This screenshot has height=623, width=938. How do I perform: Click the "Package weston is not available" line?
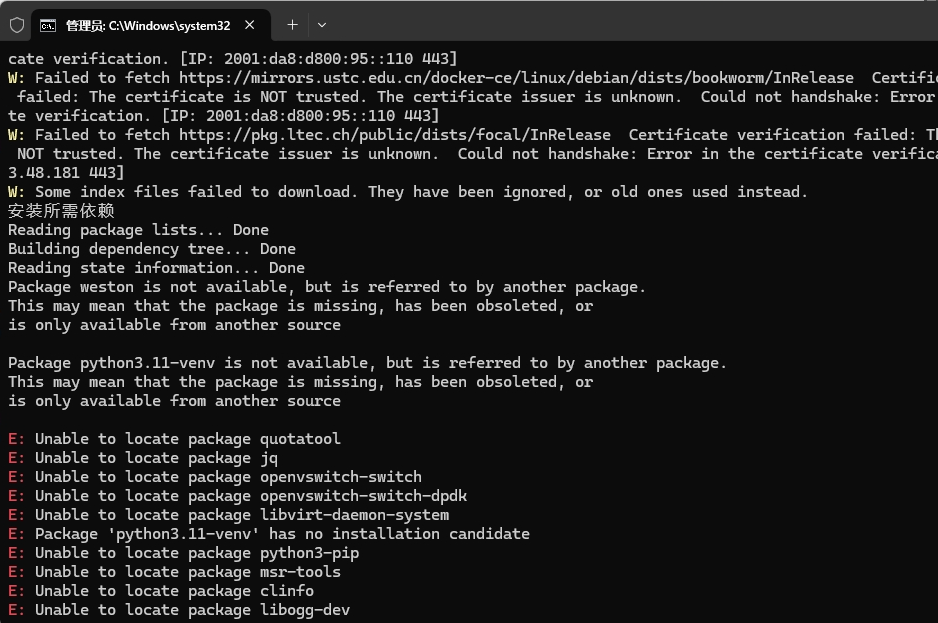(327, 287)
